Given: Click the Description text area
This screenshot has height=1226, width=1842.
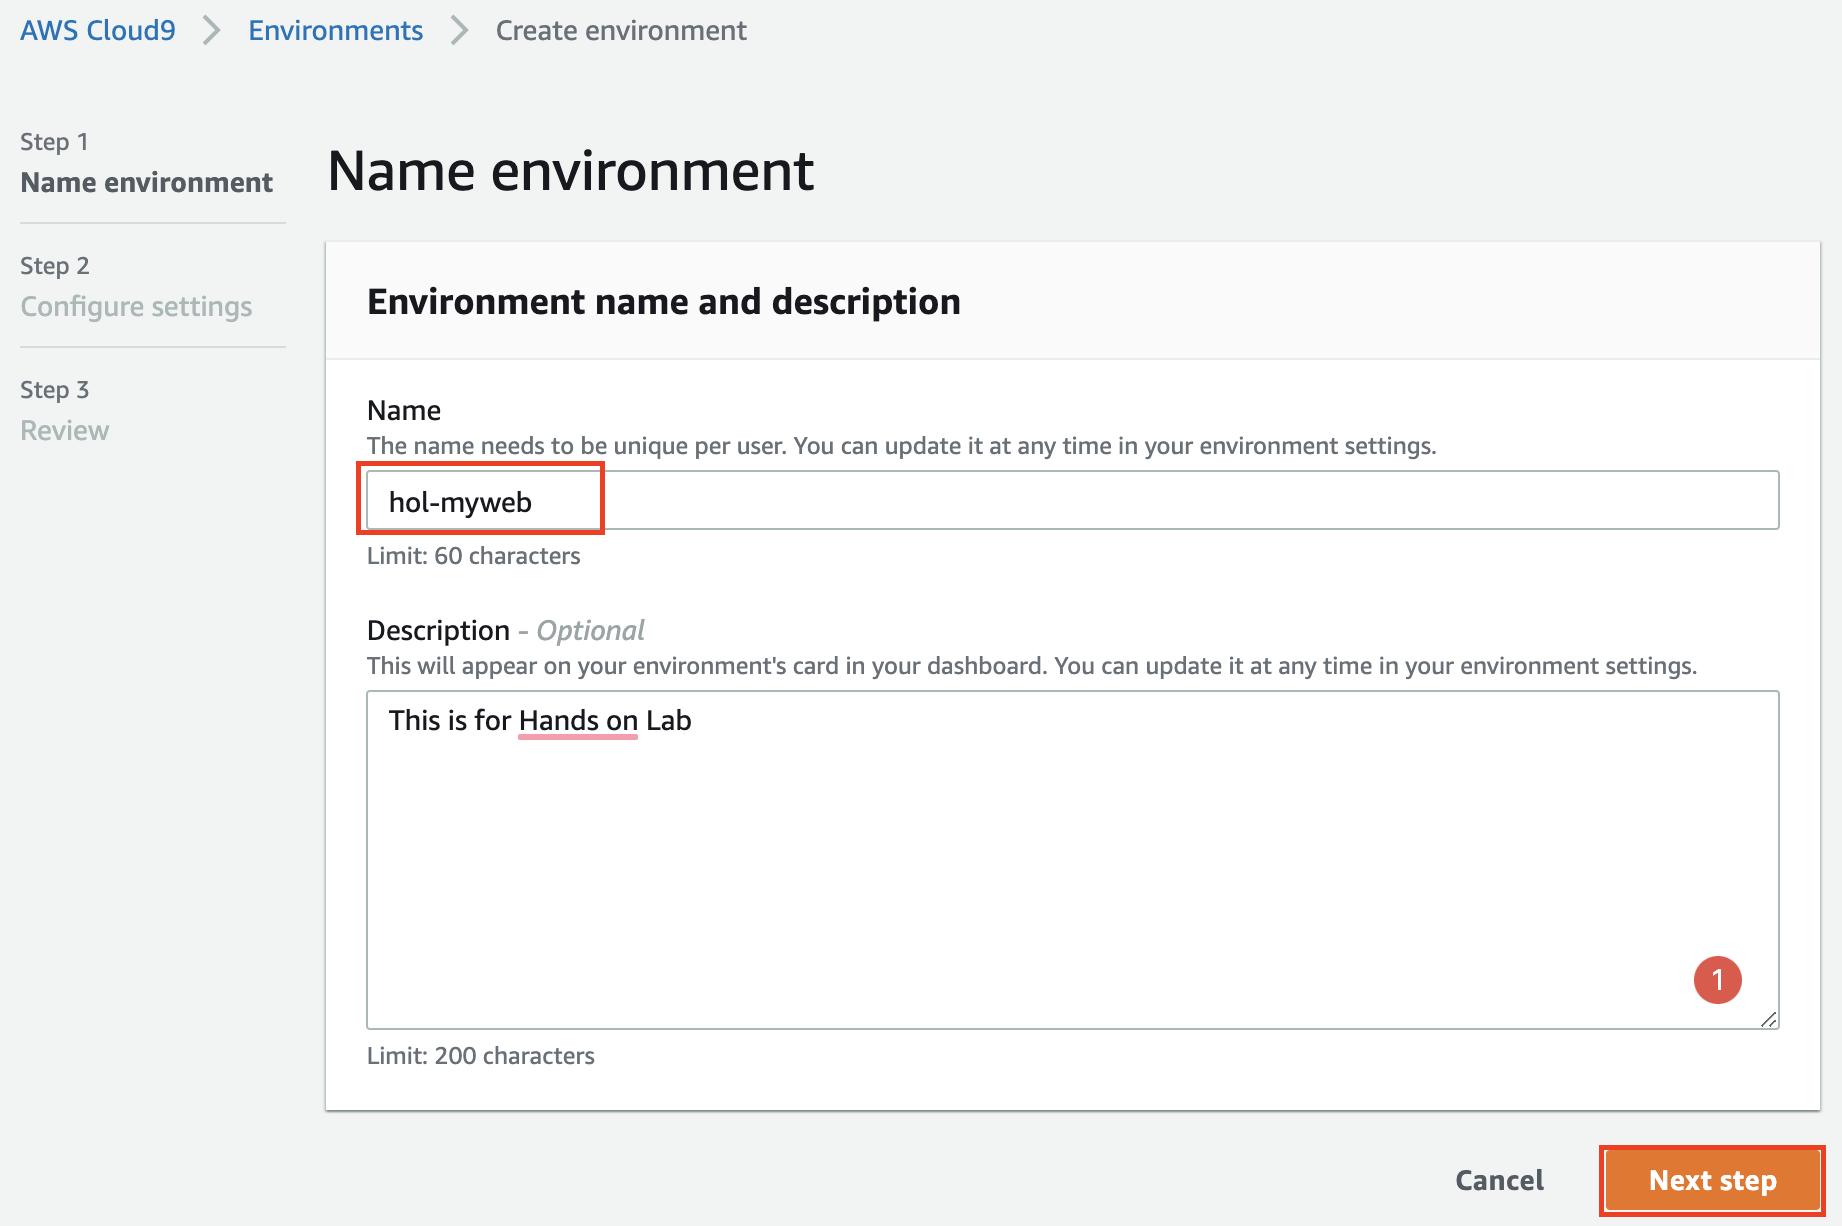Looking at the screenshot, I should coord(1072,860).
